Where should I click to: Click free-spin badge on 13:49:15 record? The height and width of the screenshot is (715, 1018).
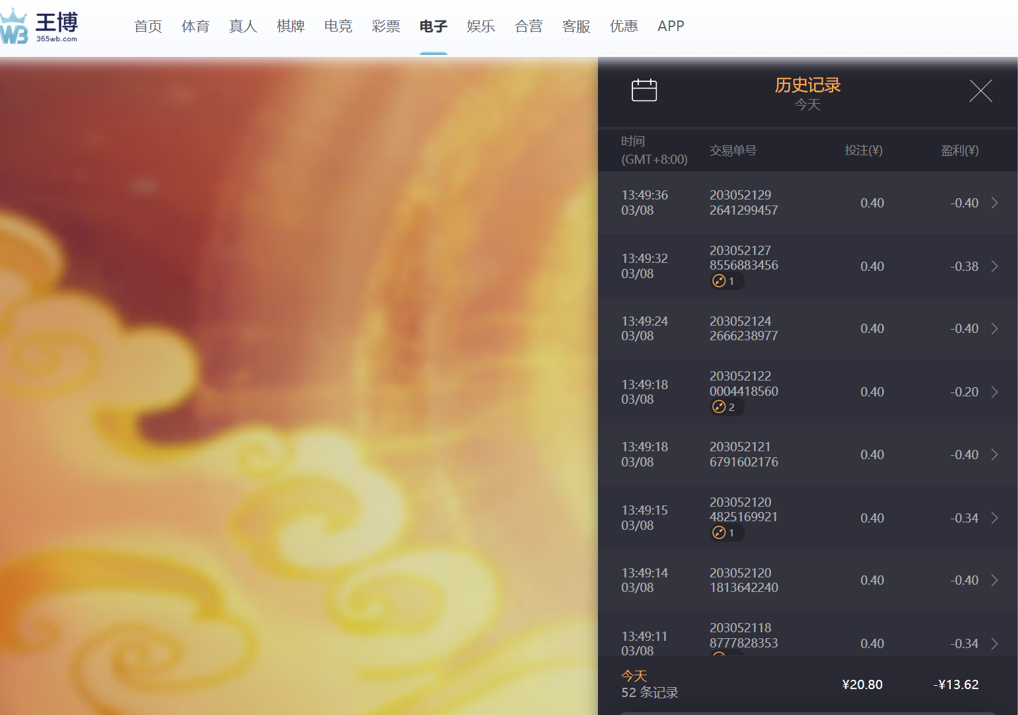tap(724, 533)
